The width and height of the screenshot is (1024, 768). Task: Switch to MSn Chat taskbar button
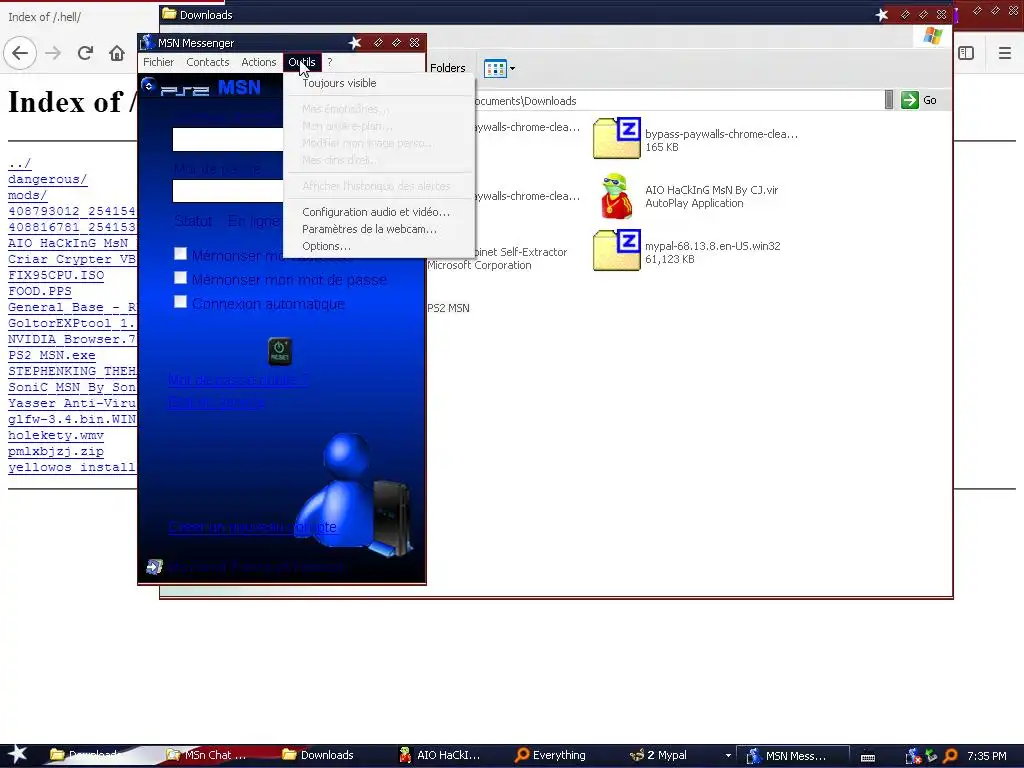[206, 755]
